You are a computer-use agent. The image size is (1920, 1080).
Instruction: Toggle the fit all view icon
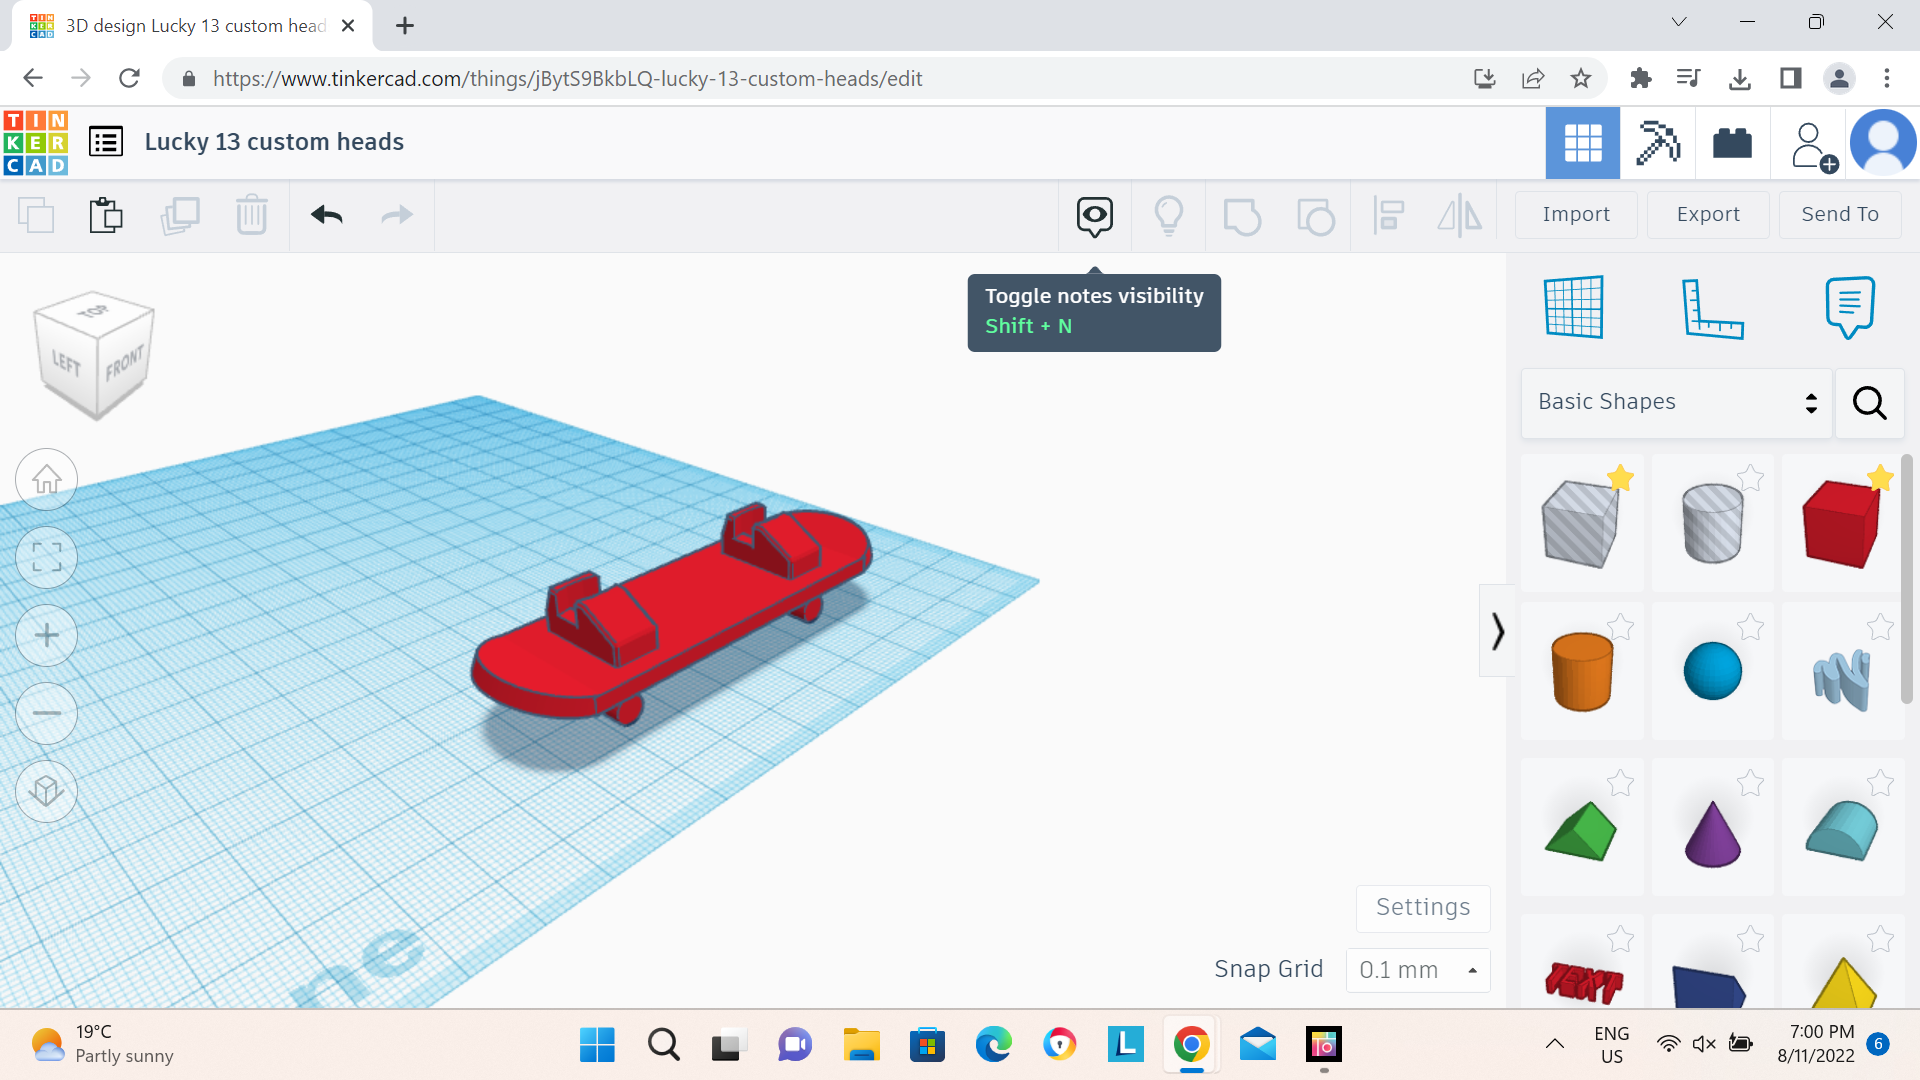[x=46, y=556]
